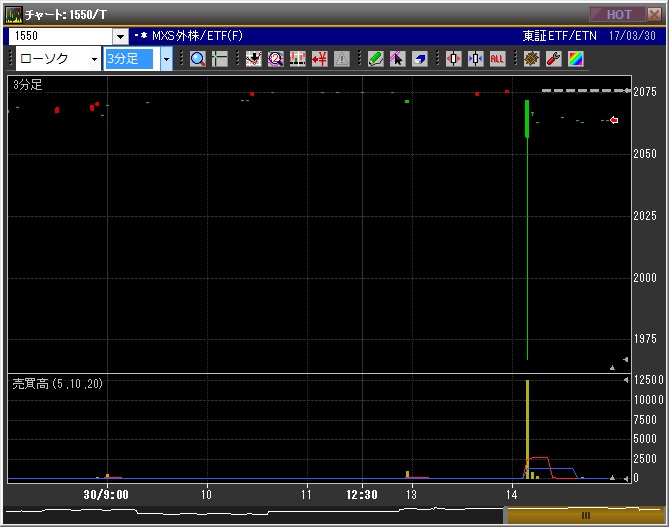Expand the ローソク chart type dropdown
Image resolution: width=669 pixels, height=527 pixels.
point(94,59)
